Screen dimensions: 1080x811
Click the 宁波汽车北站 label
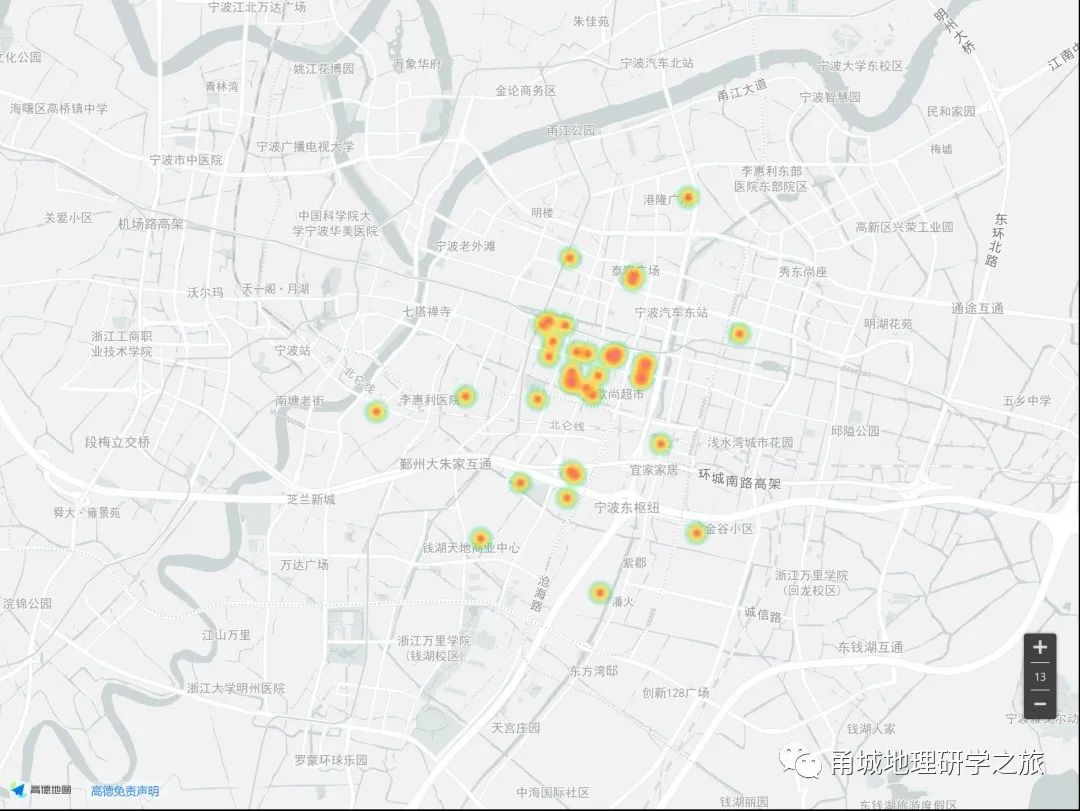pyautogui.click(x=657, y=63)
